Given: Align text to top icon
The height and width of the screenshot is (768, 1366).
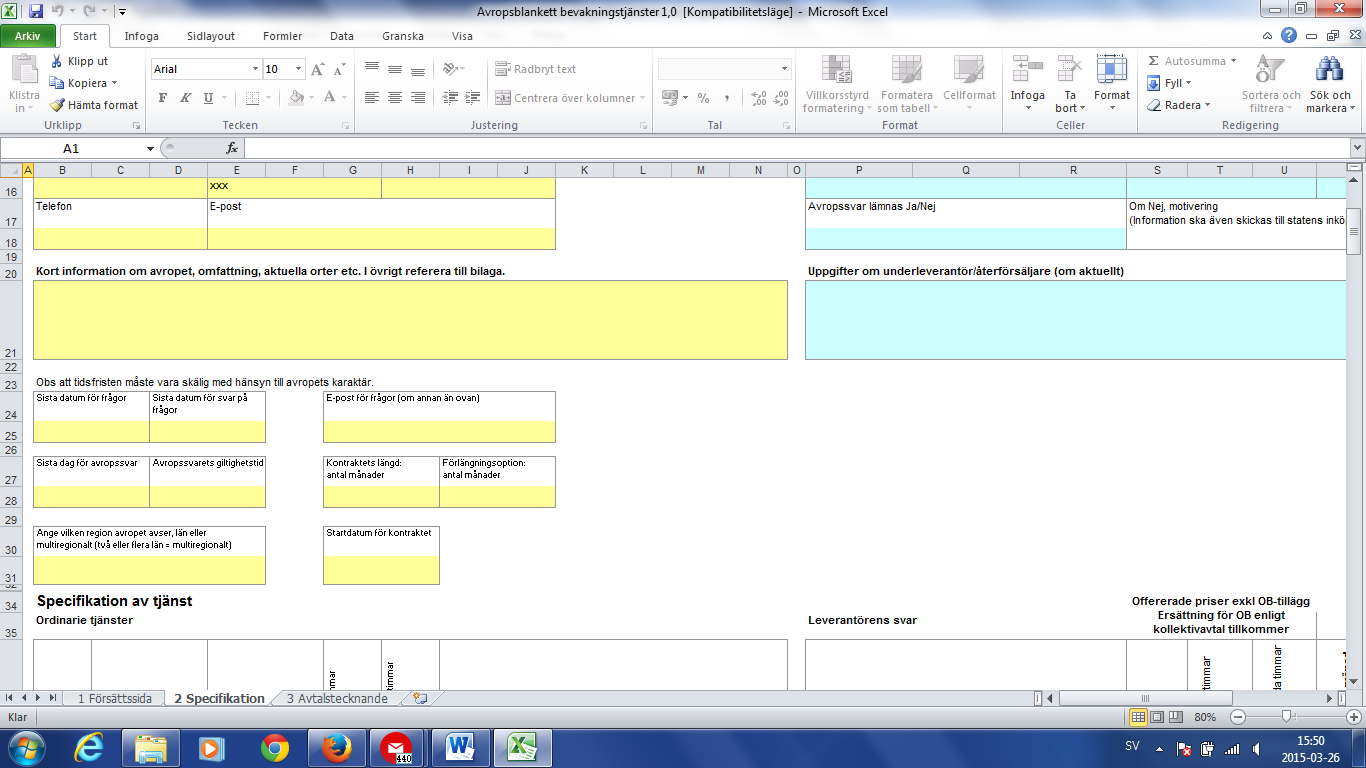Looking at the screenshot, I should 372,69.
